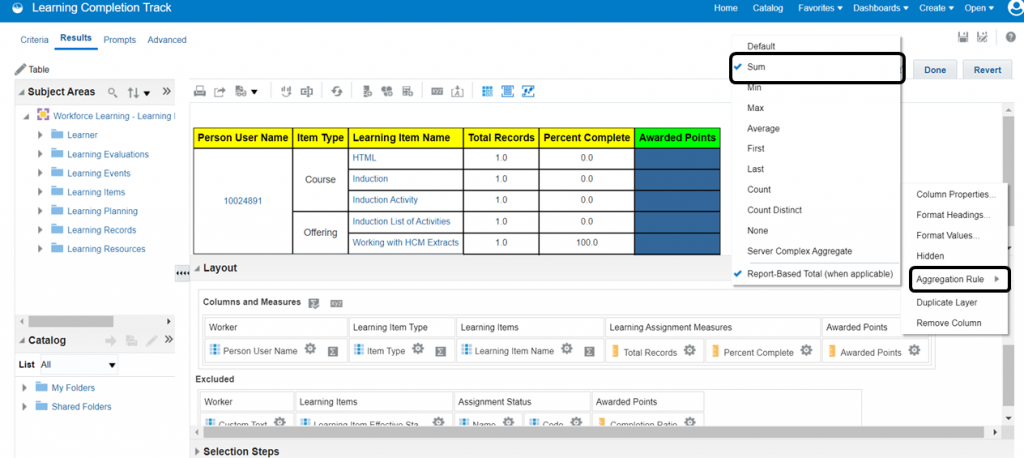Open the HTML learning item link
This screenshot has width=1024, height=458.
(364, 157)
